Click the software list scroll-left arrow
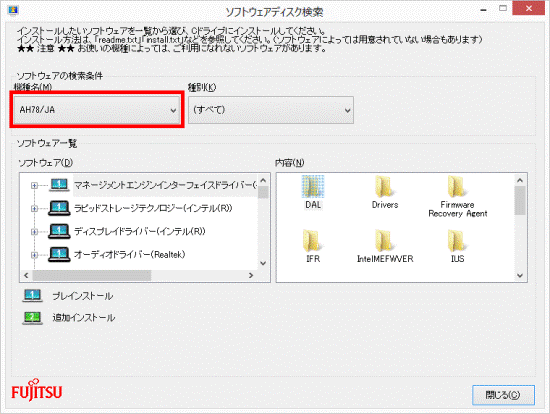Screen dimensions: 550x414 coord(26,275)
